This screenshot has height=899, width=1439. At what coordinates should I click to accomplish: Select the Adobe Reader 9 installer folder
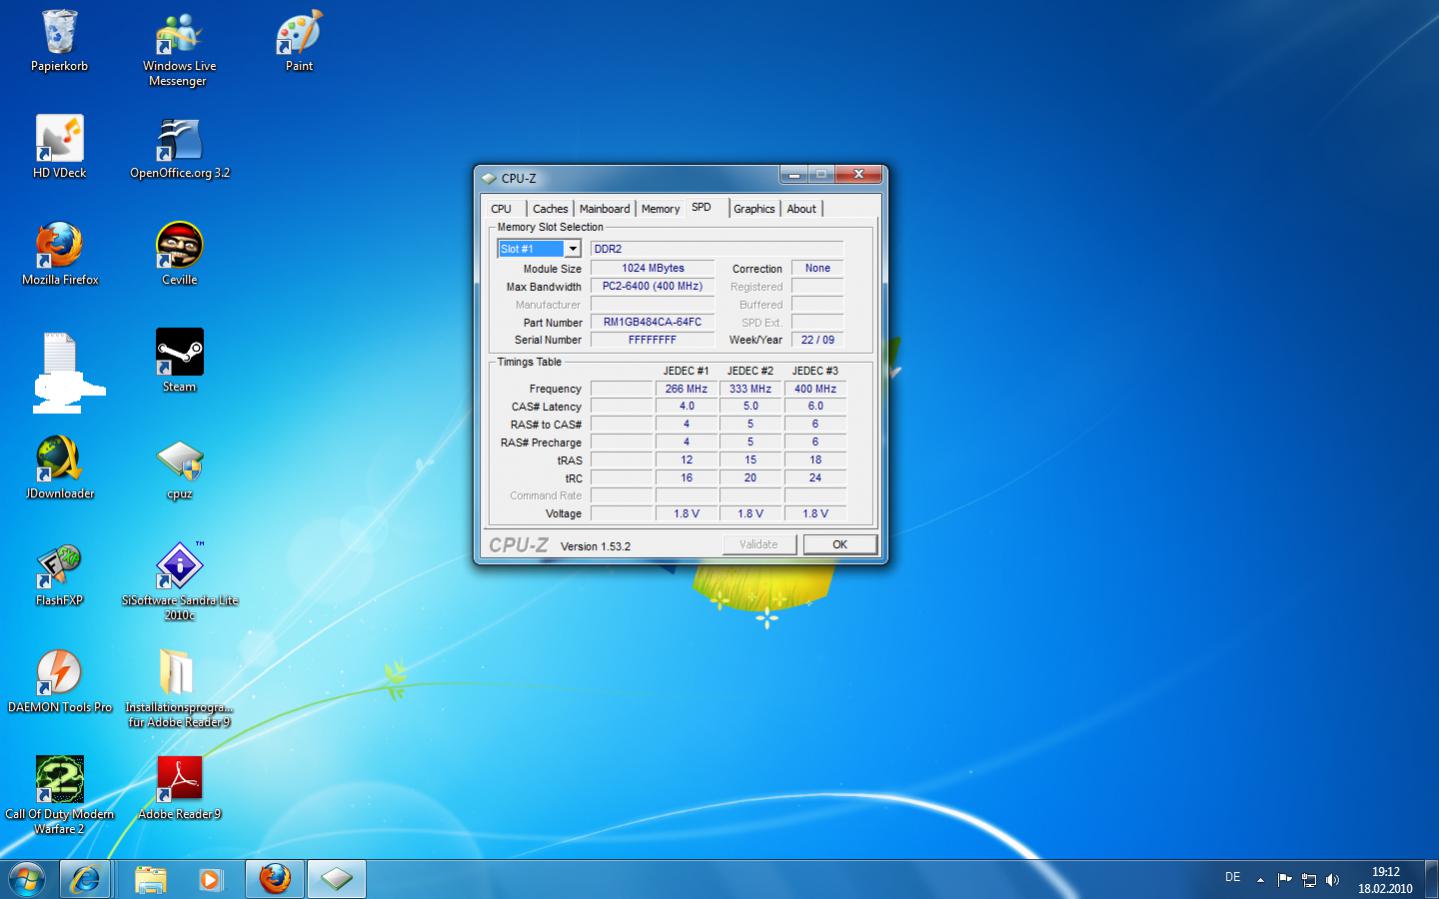[179, 689]
